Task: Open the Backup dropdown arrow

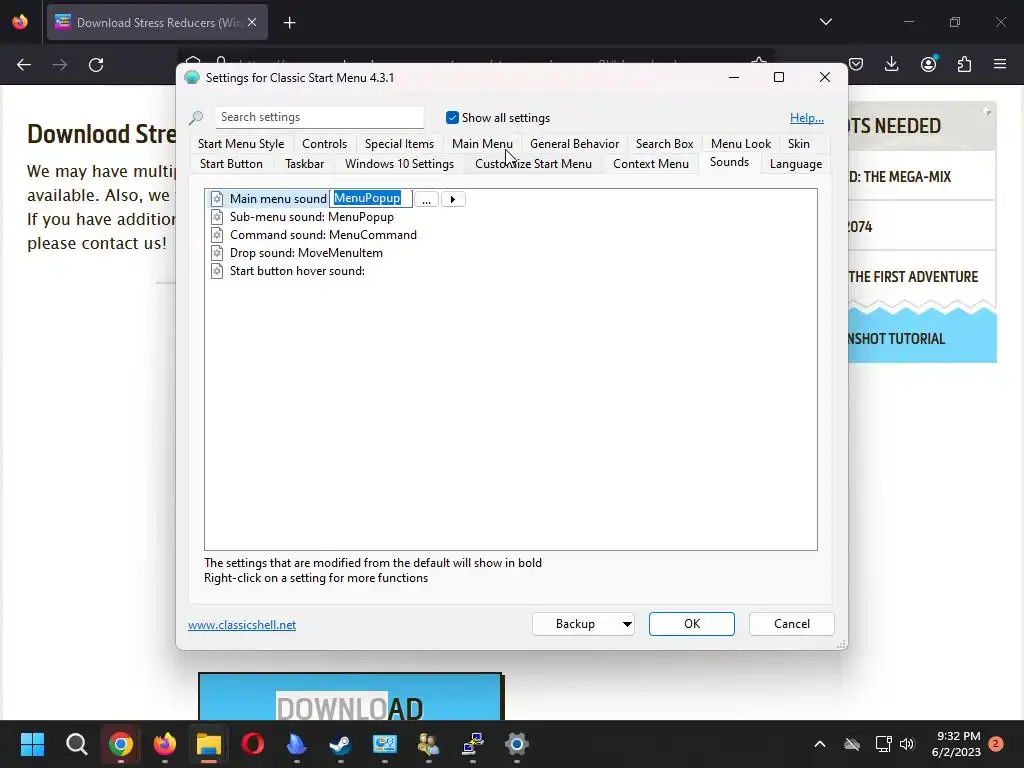Action: pos(627,624)
